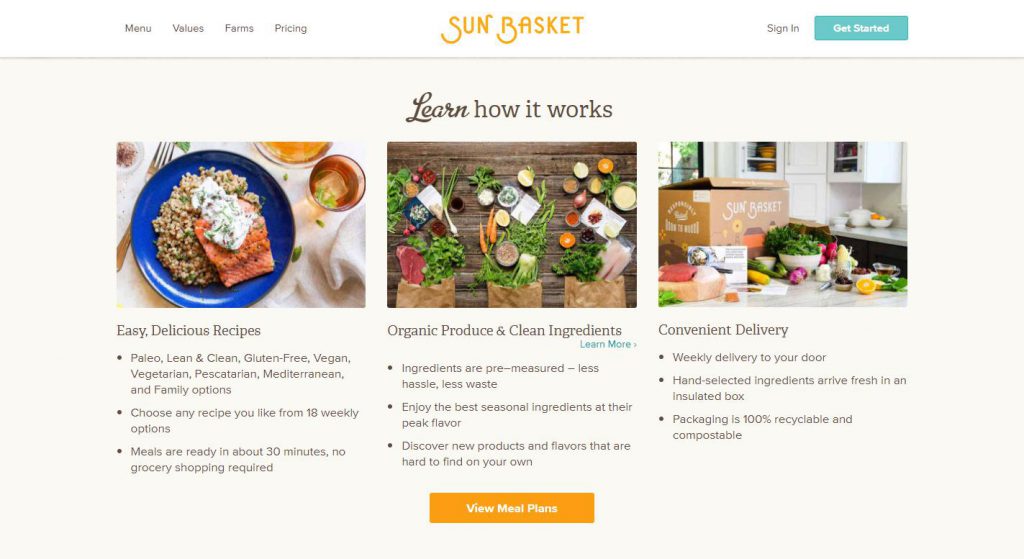Viewport: 1024px width, 559px height.
Task: Click the Convenient Delivery heading
Action: click(x=723, y=330)
